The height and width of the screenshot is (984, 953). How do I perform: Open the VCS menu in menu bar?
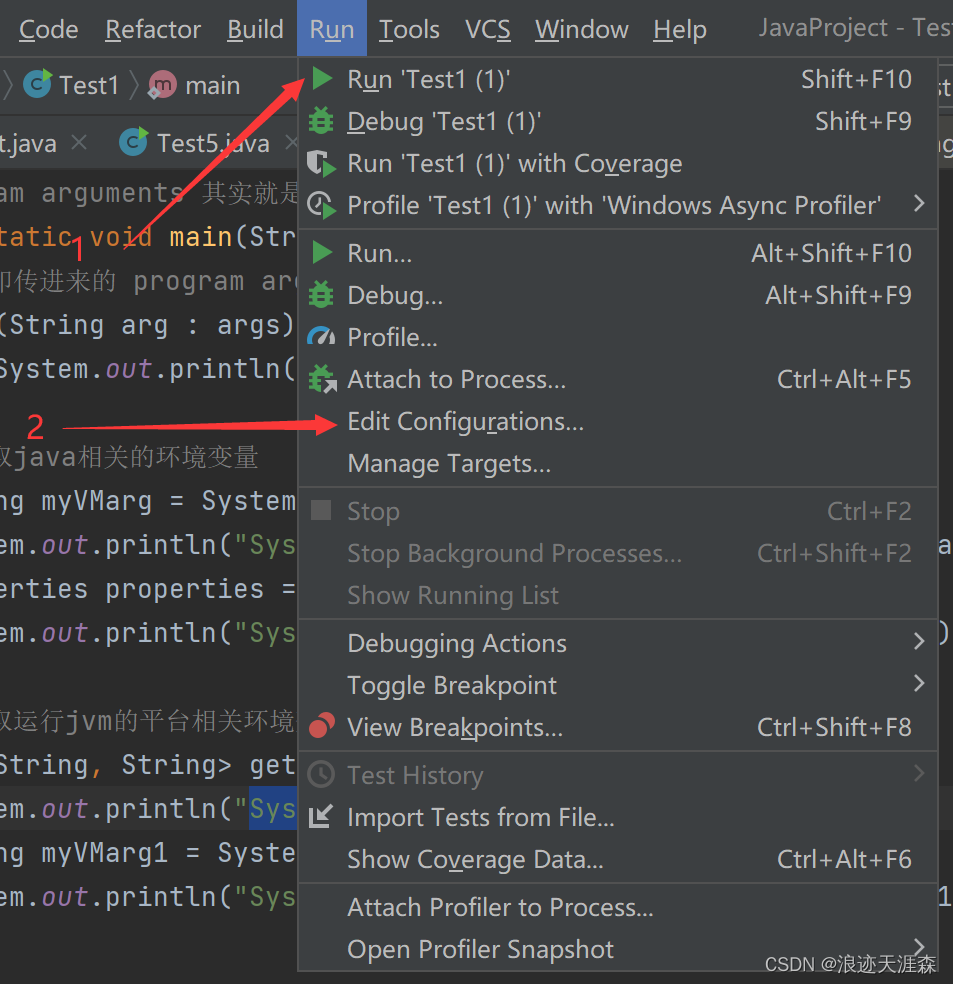tap(487, 30)
